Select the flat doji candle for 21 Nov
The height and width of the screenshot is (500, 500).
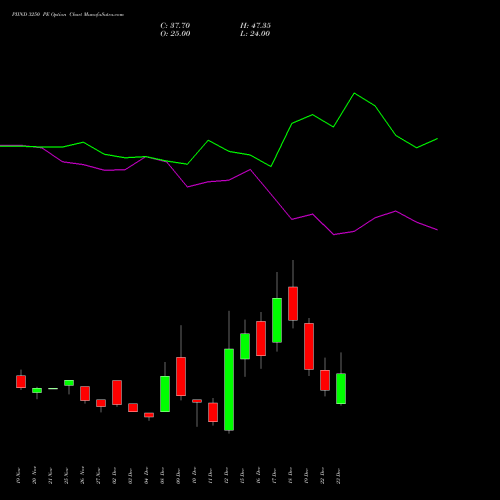pyautogui.click(x=53, y=389)
